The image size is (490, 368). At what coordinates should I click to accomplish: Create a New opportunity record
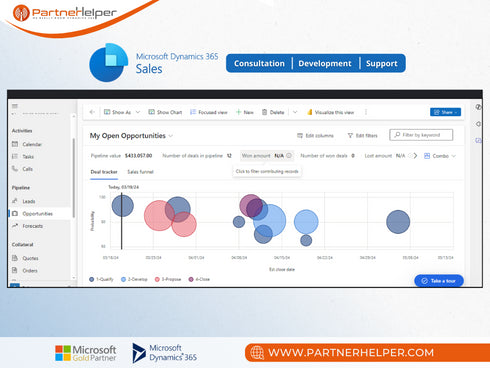pyautogui.click(x=245, y=112)
